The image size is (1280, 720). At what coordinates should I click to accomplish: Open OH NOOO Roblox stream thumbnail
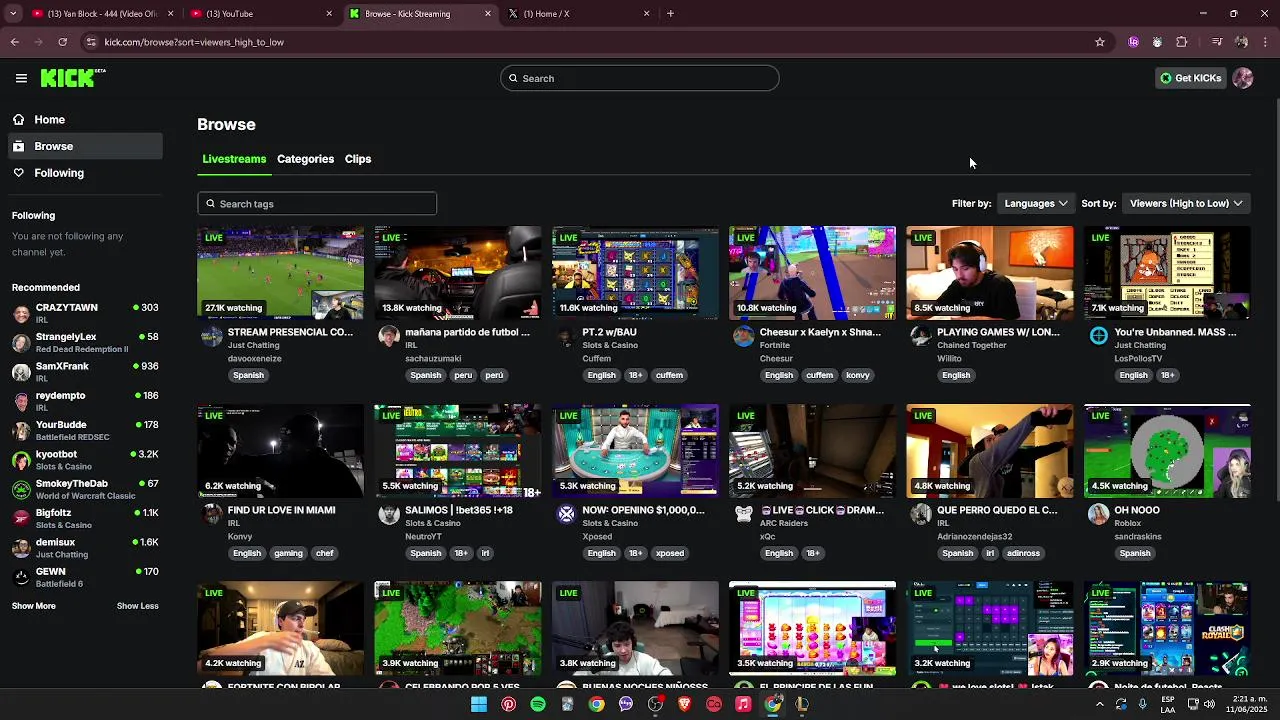coord(1167,451)
